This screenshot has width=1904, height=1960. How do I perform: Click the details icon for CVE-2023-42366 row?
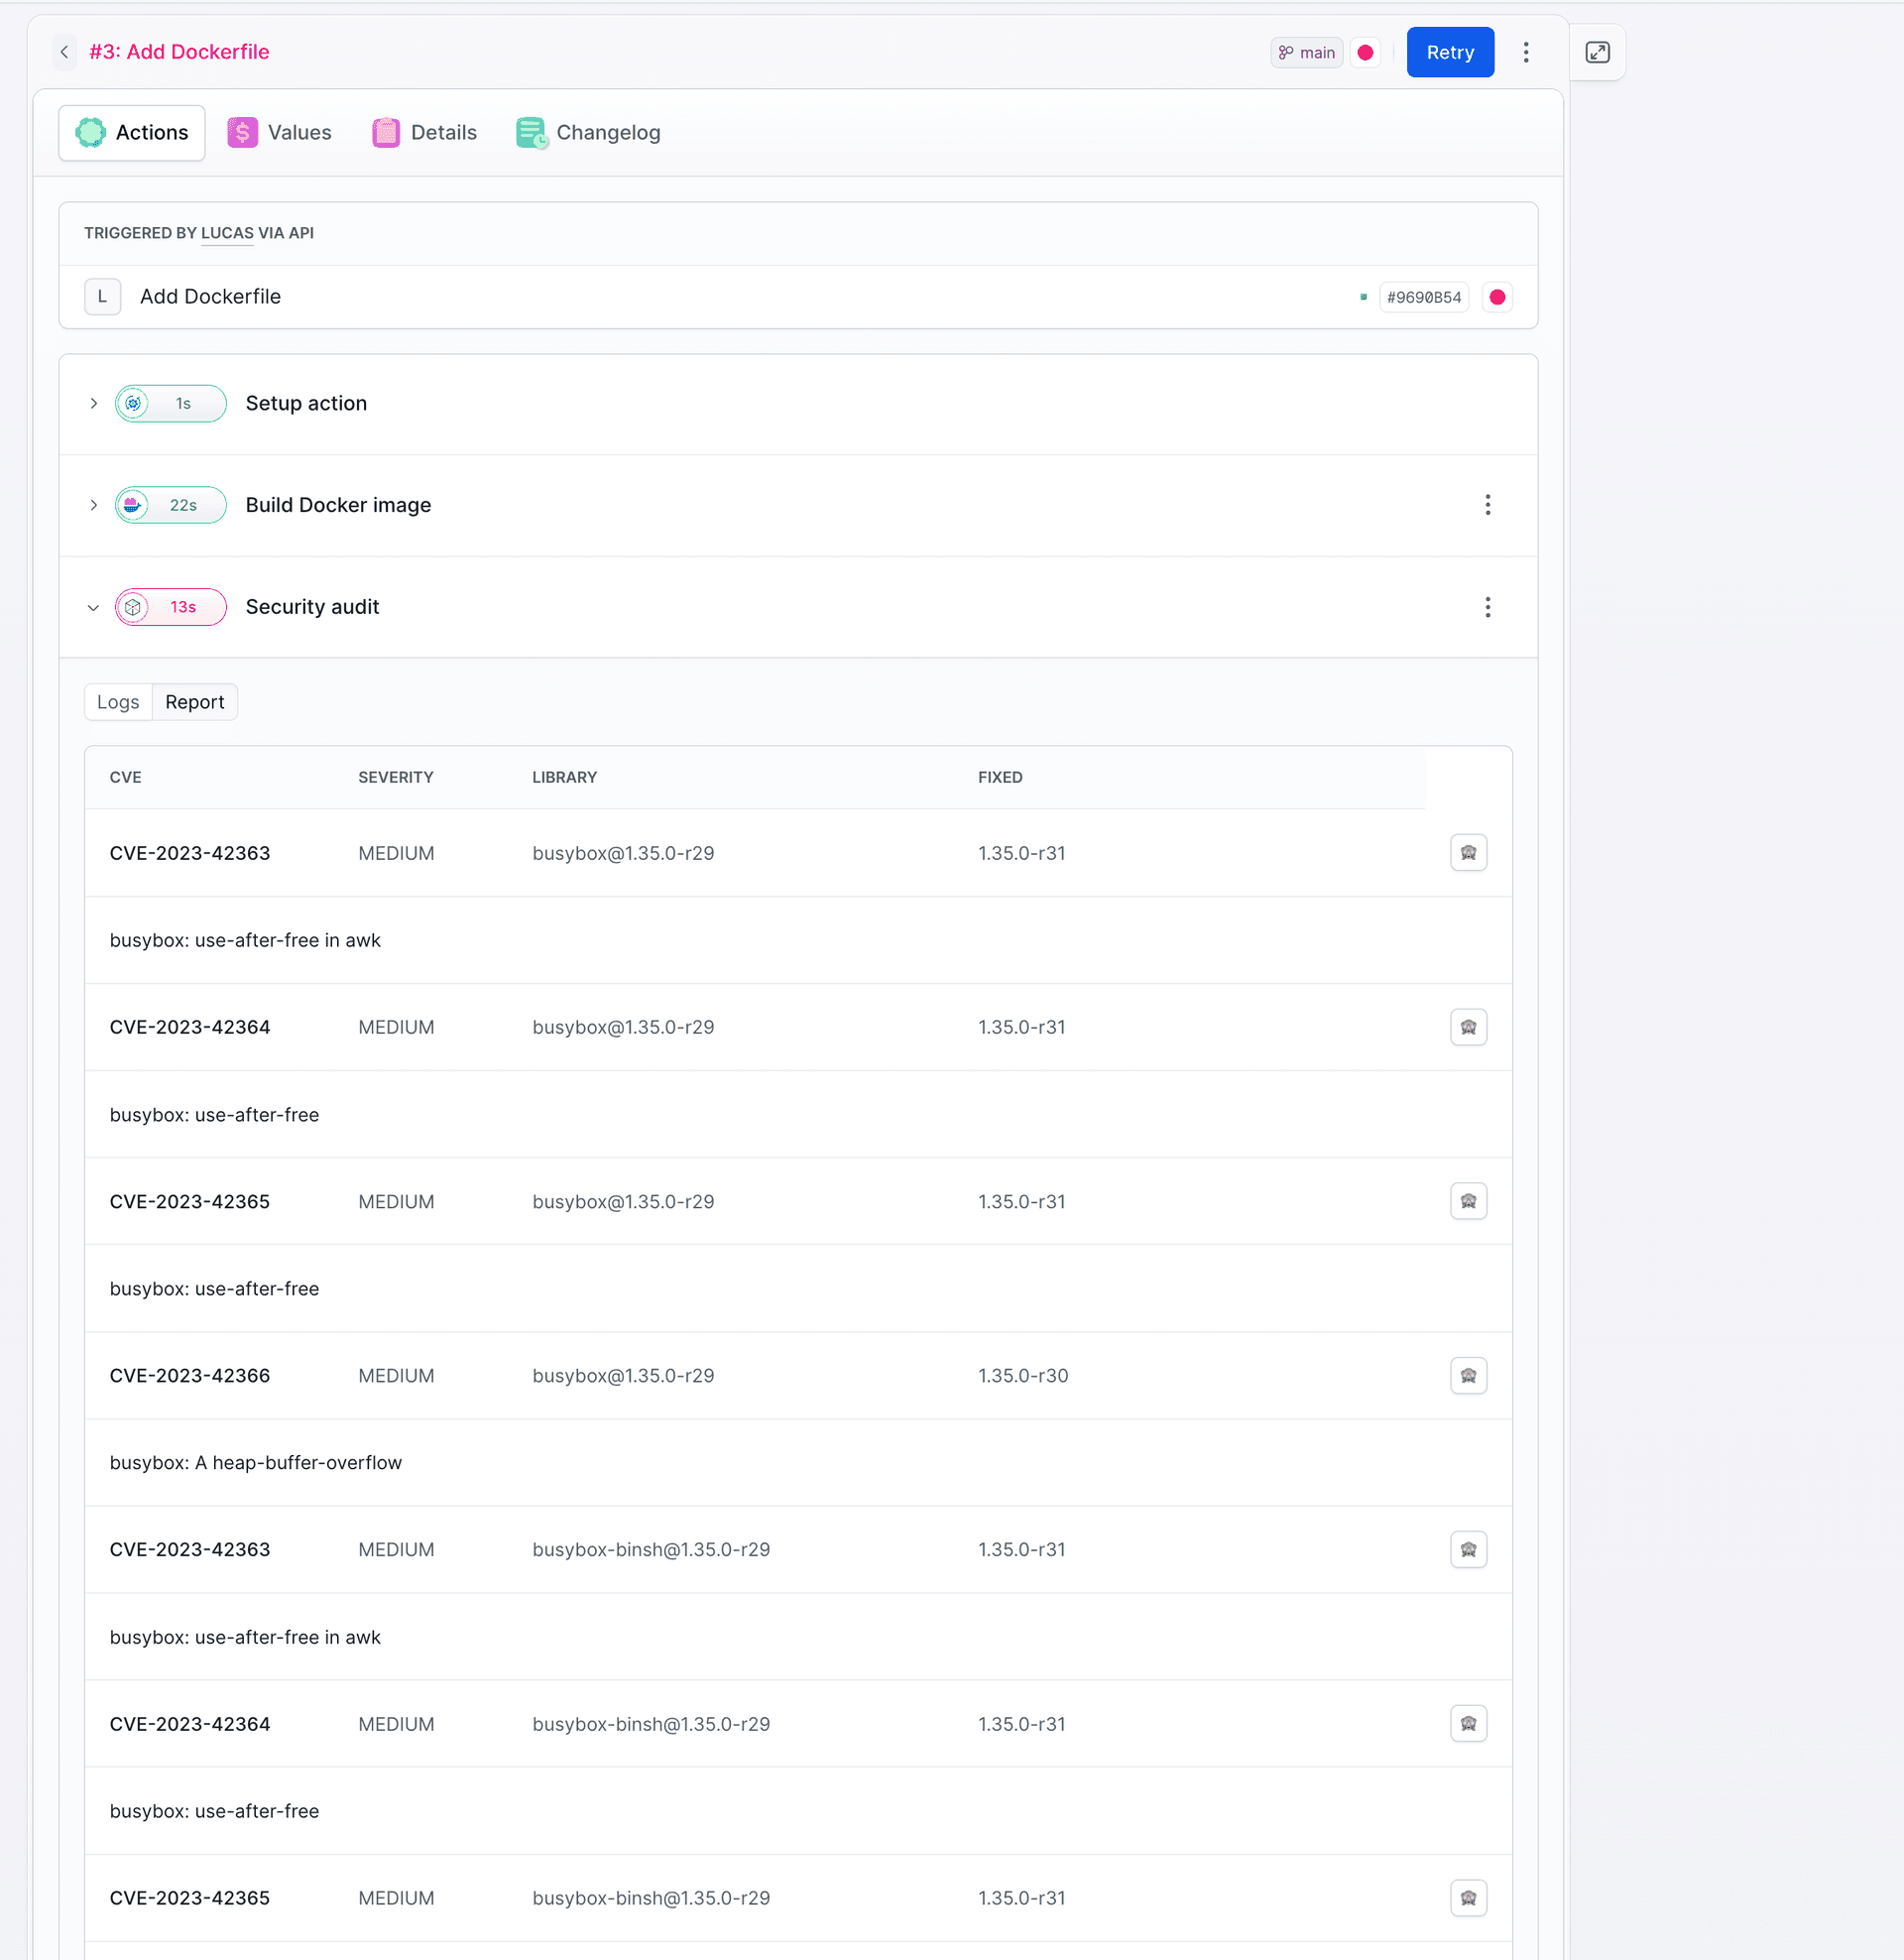pyautogui.click(x=1468, y=1375)
